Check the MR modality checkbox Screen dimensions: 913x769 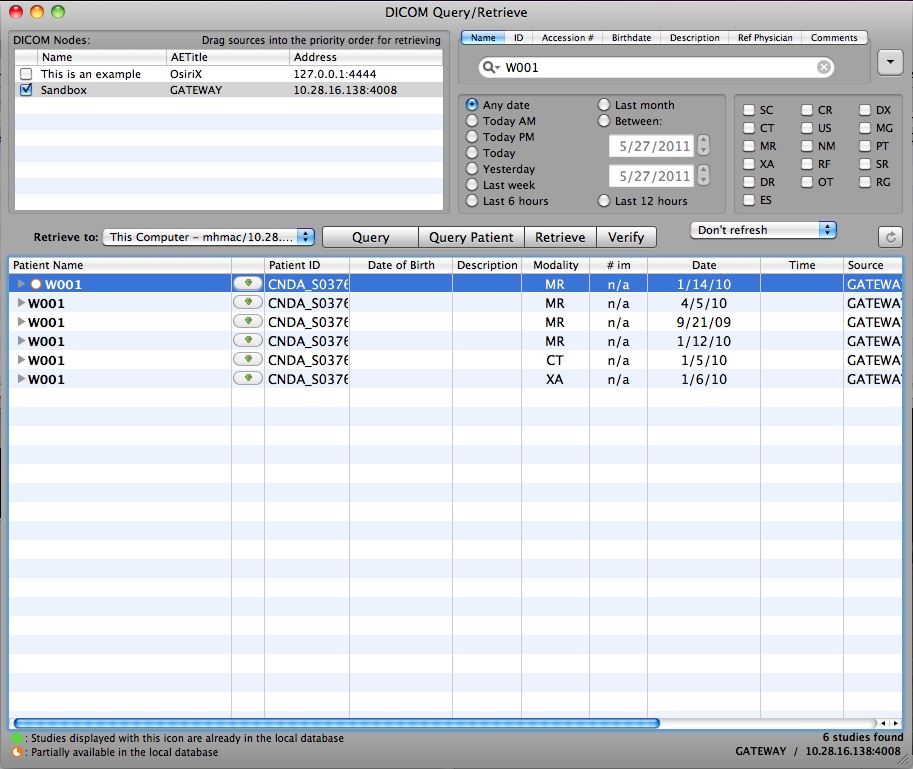tap(749, 146)
